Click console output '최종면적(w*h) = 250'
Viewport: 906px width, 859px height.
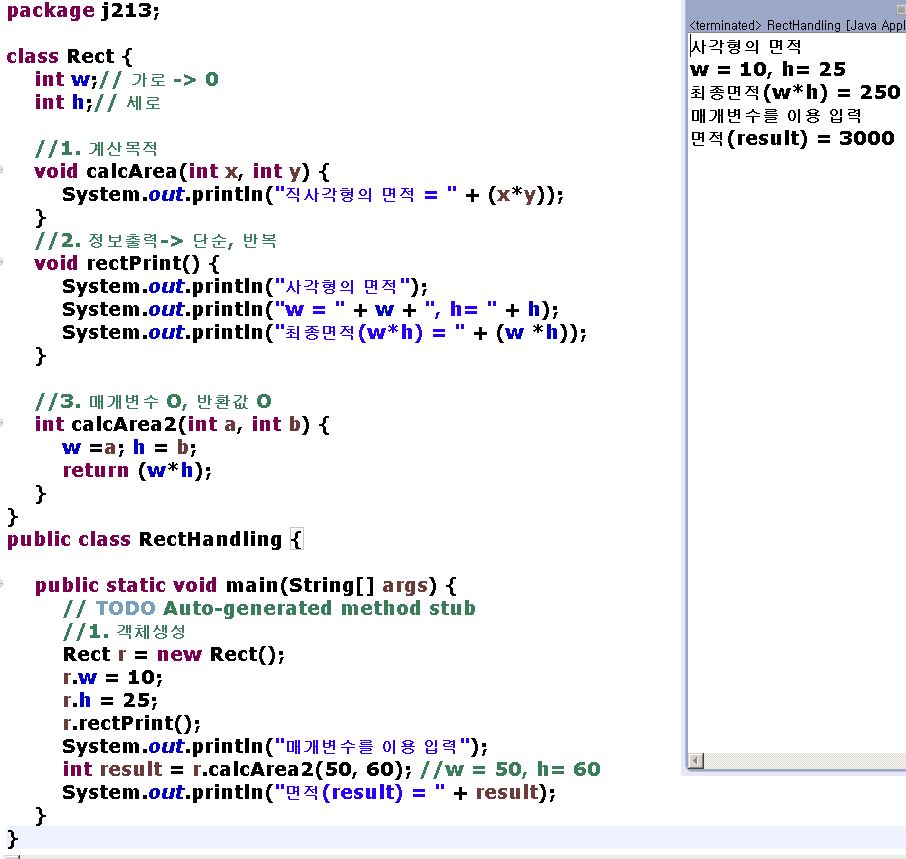click(795, 92)
